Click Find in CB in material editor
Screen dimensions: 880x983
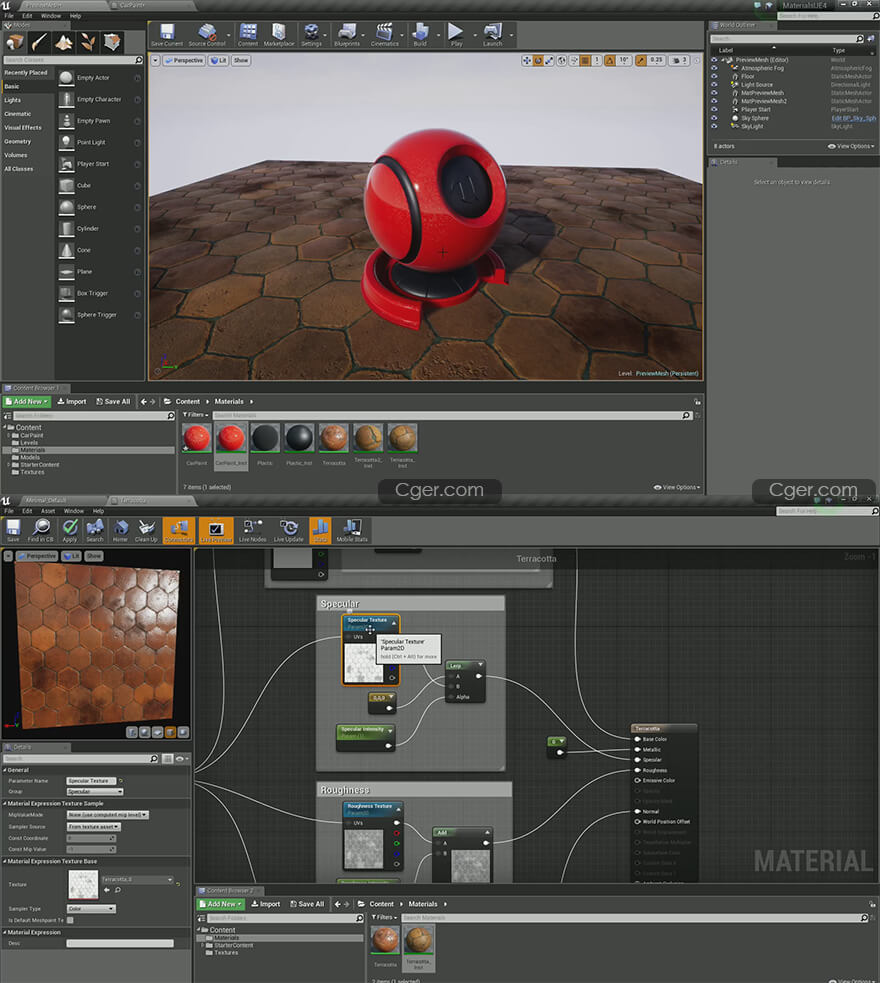[41, 530]
